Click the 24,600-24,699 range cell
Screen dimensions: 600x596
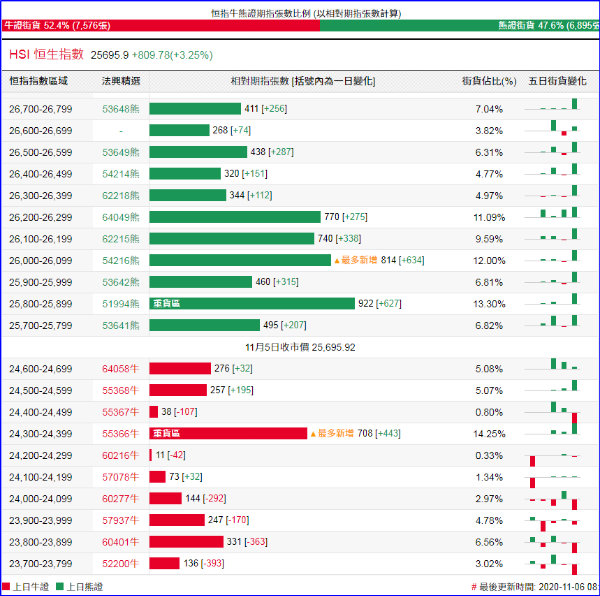pyautogui.click(x=41, y=369)
